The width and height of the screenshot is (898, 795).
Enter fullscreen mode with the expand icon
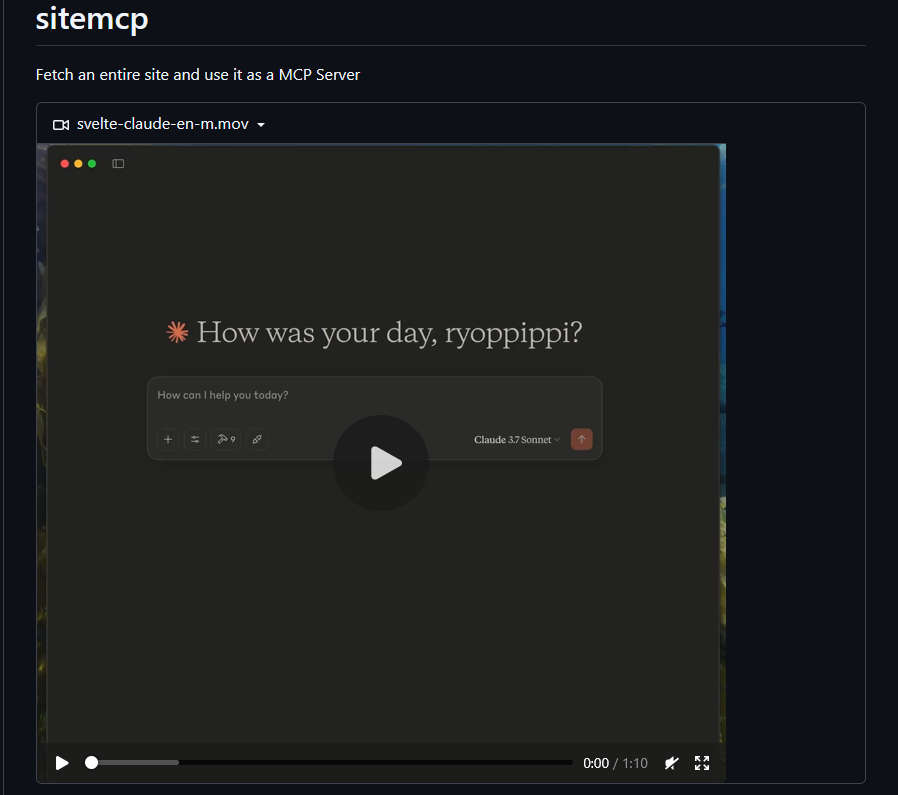(x=702, y=763)
